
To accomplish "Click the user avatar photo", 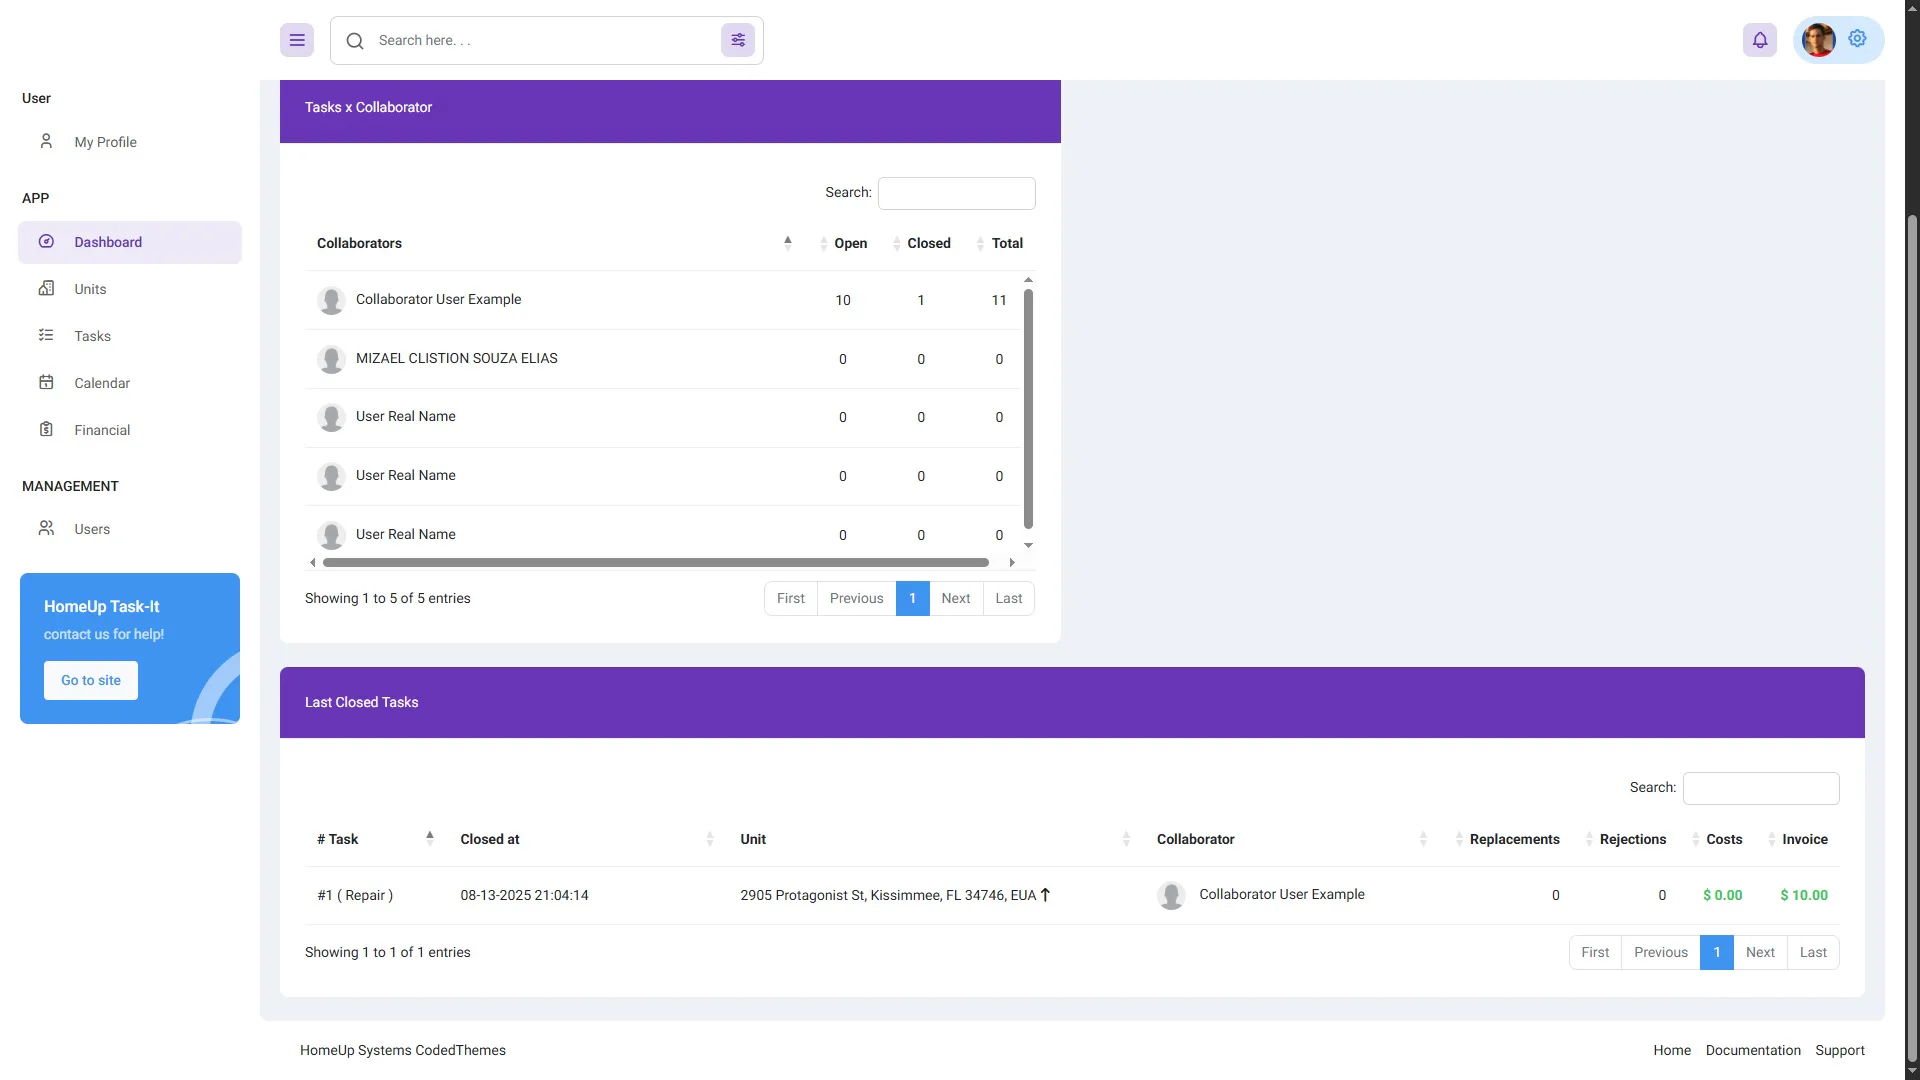I will (1818, 40).
